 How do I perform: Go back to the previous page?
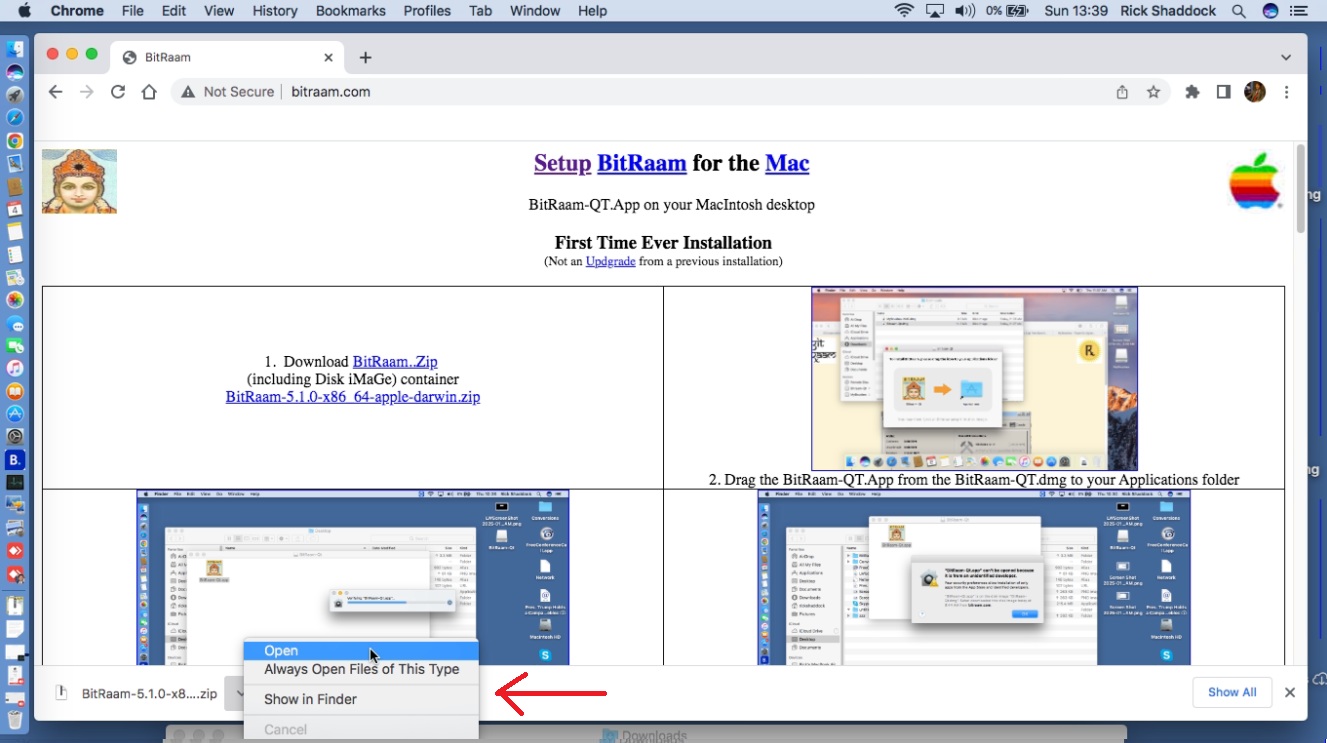pos(56,92)
